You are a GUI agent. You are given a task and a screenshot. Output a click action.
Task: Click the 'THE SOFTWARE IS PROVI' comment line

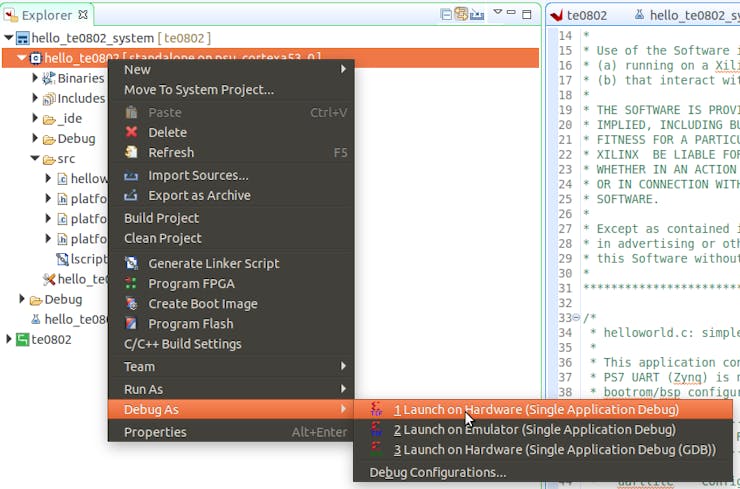pyautogui.click(x=661, y=110)
